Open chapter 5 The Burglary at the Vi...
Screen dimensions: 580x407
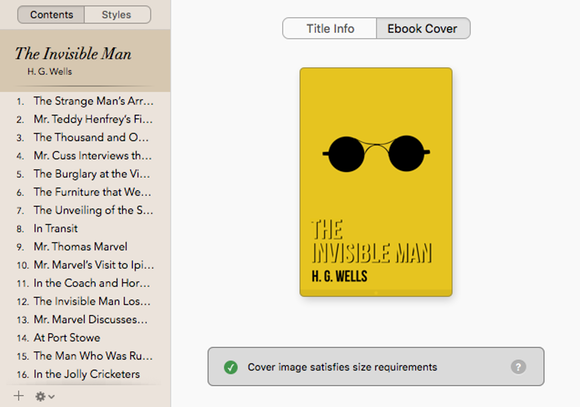[85, 174]
